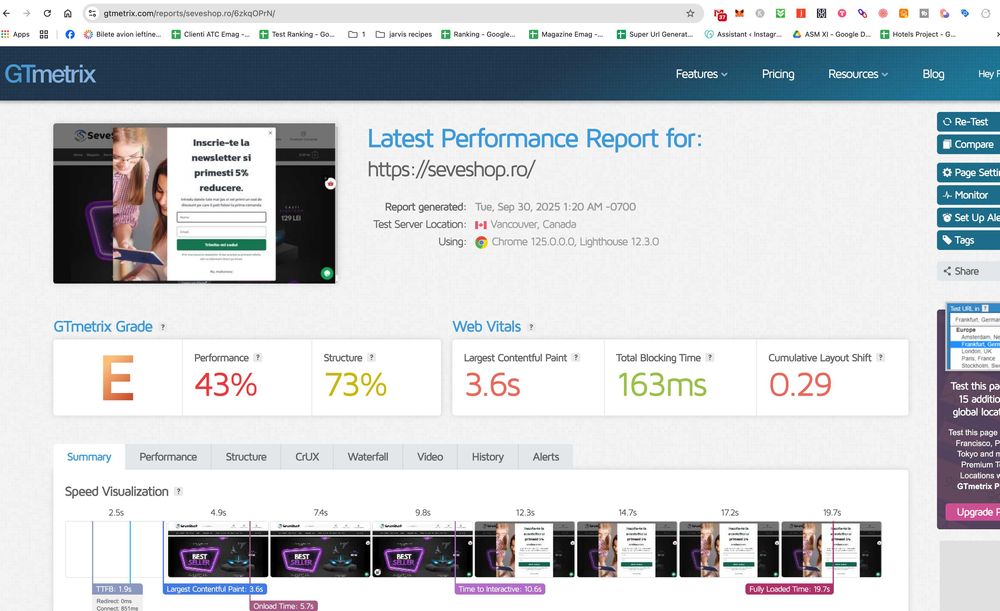
Task: Open the seveshop.ro page screenshot thumbnail
Action: [x=195, y=203]
